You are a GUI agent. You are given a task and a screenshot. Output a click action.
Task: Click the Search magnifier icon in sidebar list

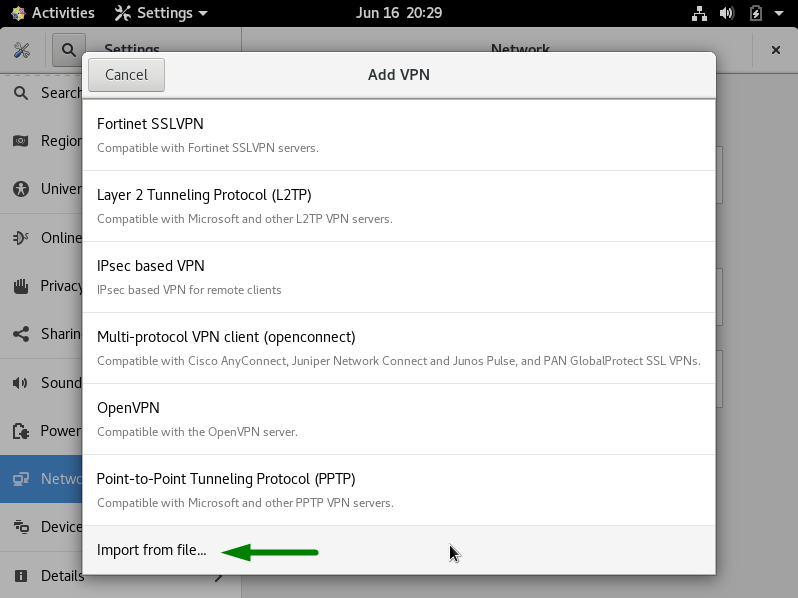click(20, 93)
